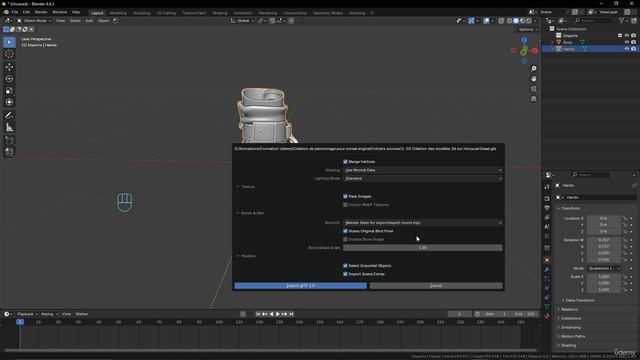Open the Tool properties tab
Screen dimensions: 640x360
547,187
